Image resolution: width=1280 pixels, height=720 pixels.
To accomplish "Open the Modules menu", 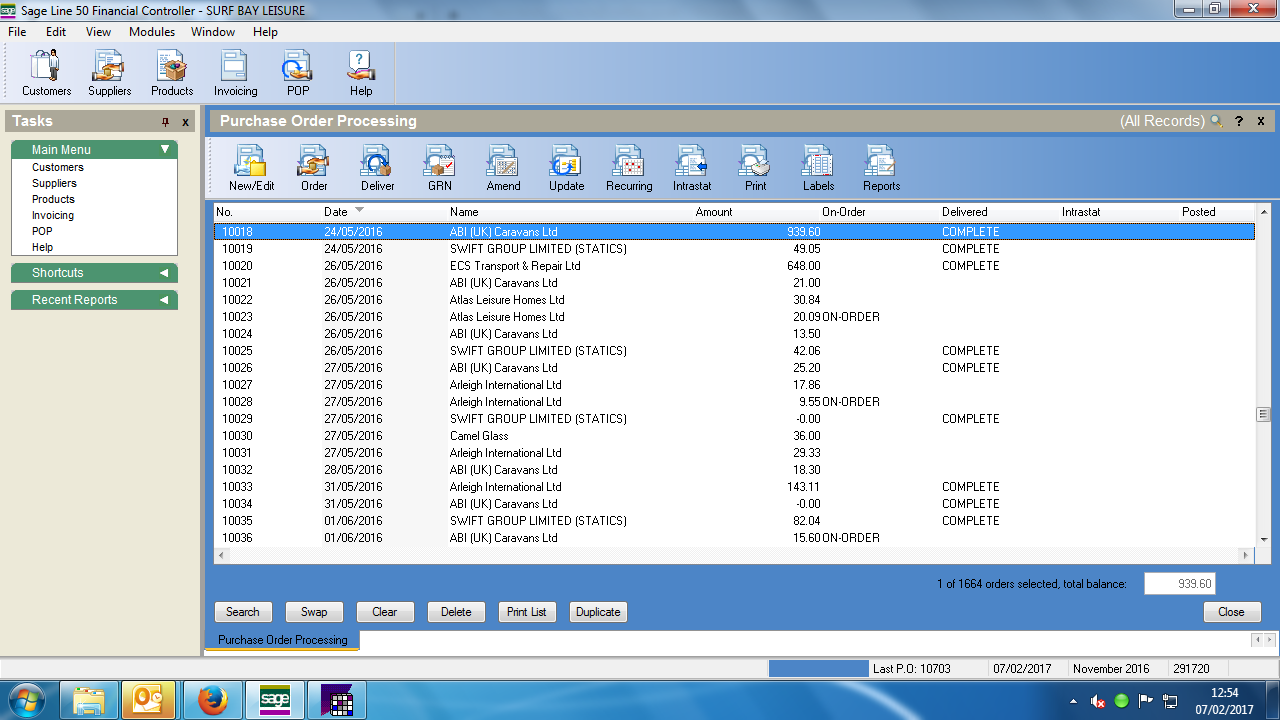I will click(152, 32).
